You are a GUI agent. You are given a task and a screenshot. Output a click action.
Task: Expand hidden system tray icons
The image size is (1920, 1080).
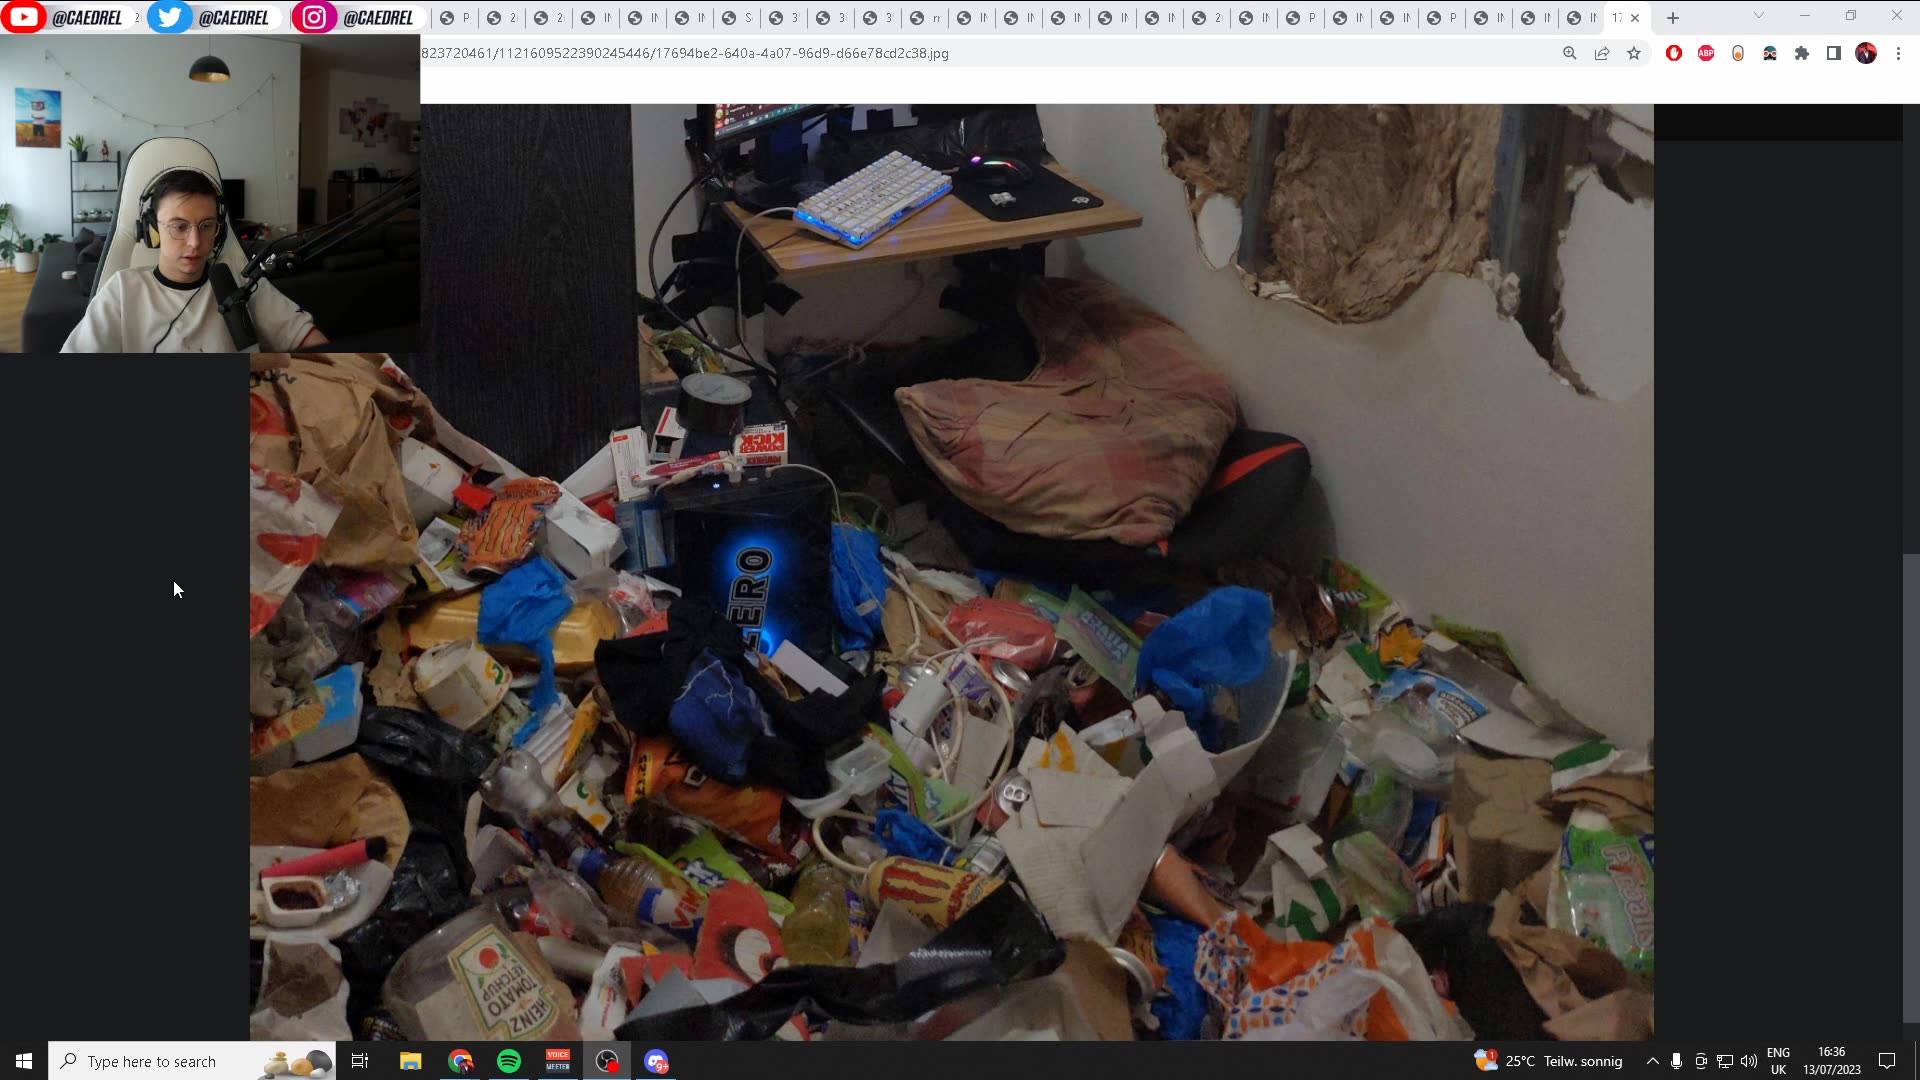(1652, 1061)
